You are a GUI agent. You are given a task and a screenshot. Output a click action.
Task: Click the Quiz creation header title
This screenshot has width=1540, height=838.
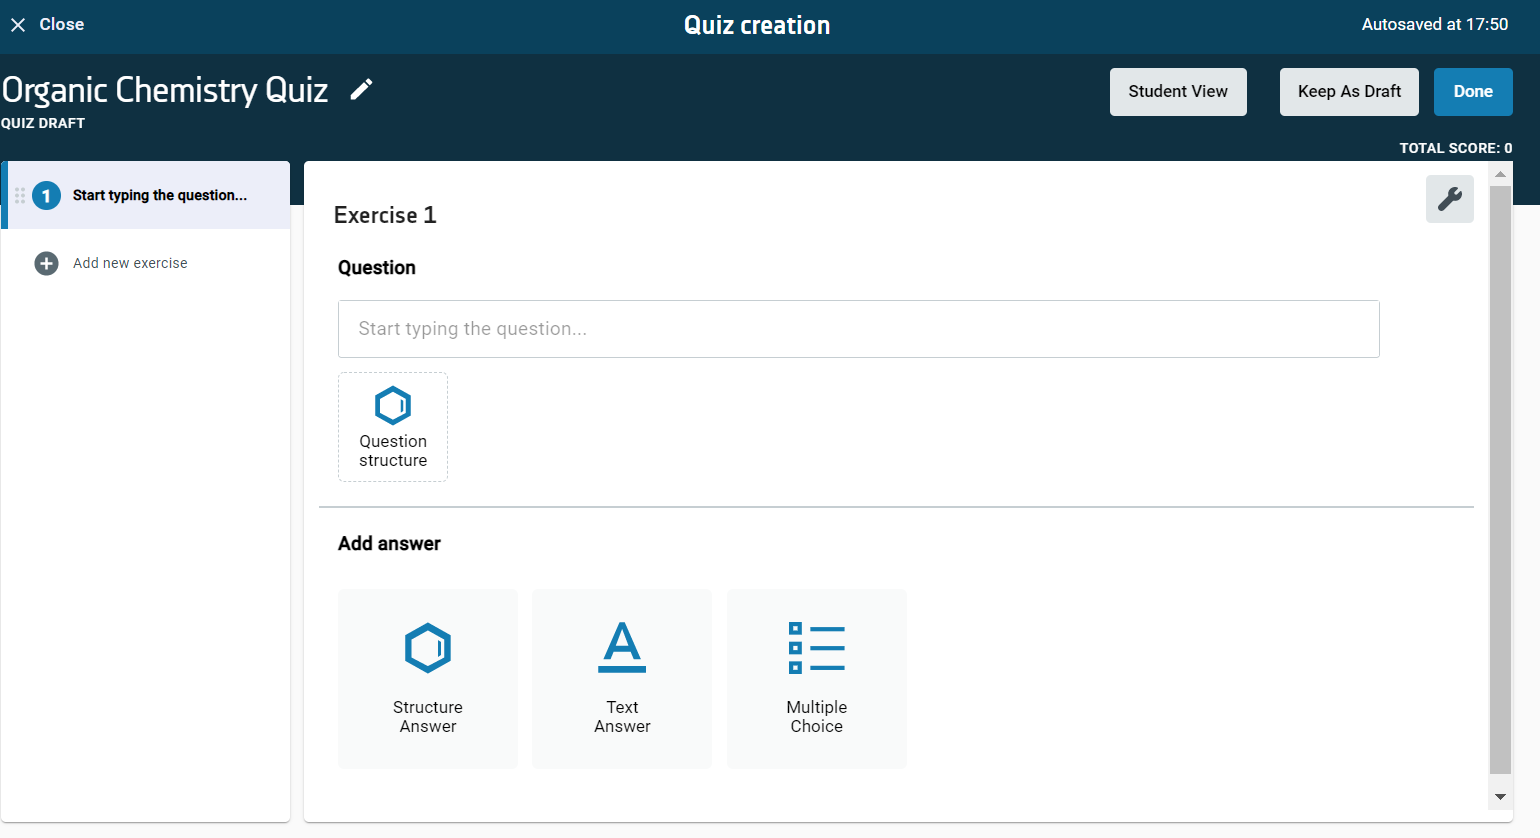click(757, 24)
